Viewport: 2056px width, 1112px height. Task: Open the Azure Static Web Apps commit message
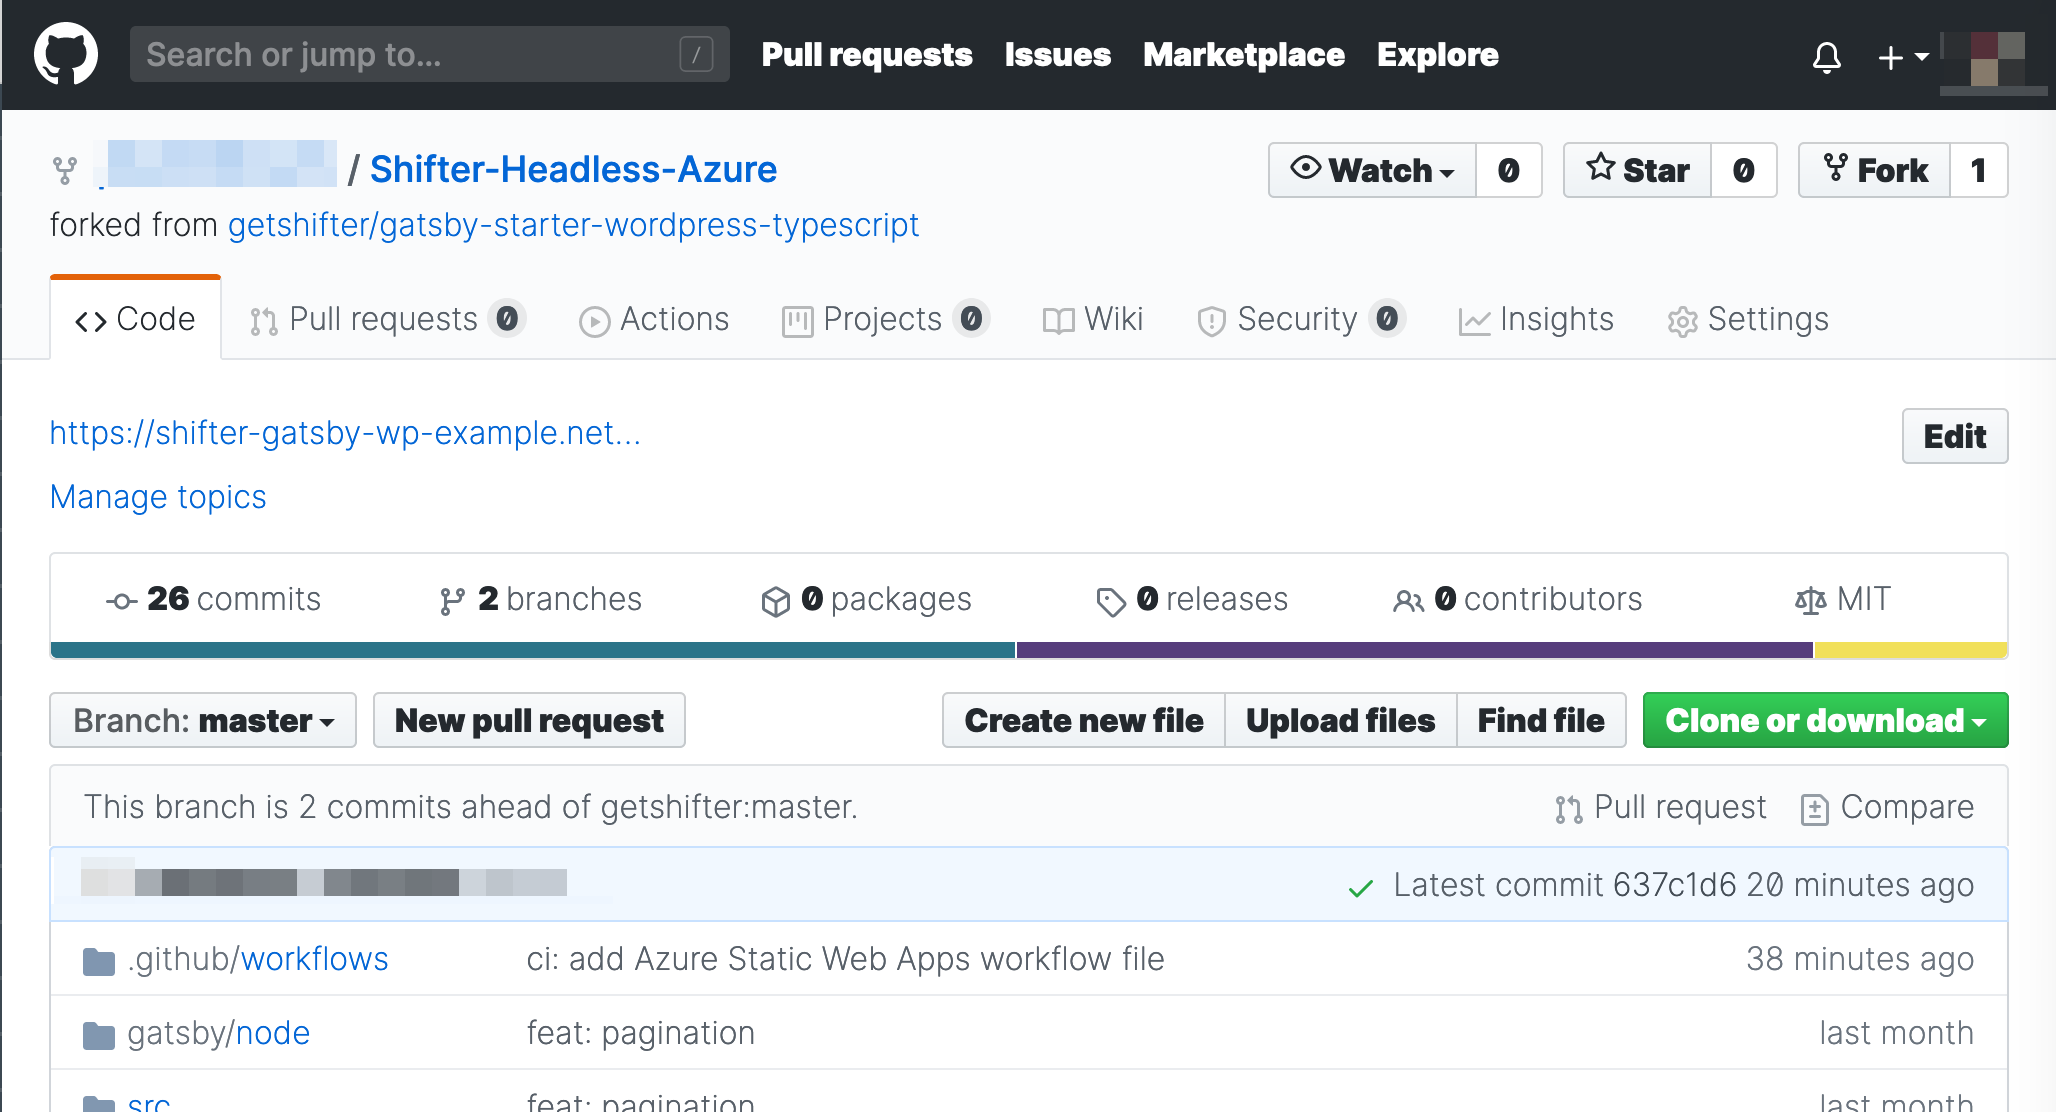click(846, 959)
